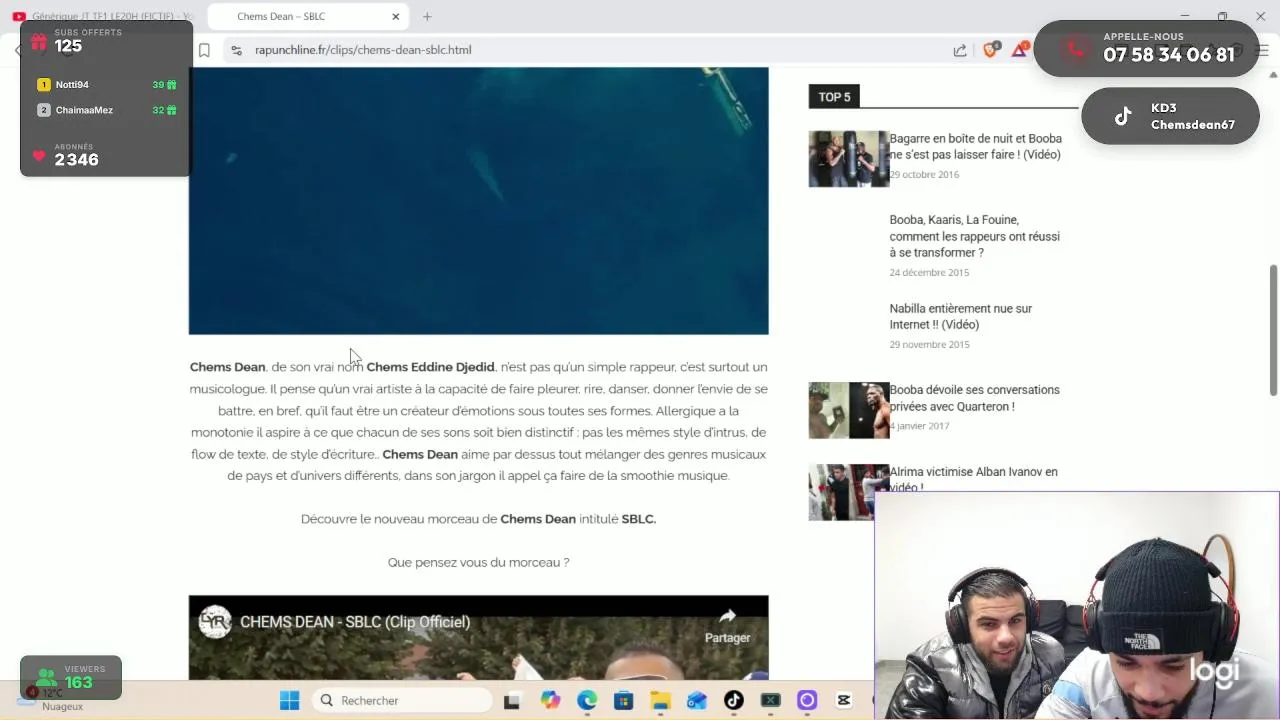This screenshot has height=720, width=1280.
Task: Open CapCut from taskbar
Action: point(844,701)
